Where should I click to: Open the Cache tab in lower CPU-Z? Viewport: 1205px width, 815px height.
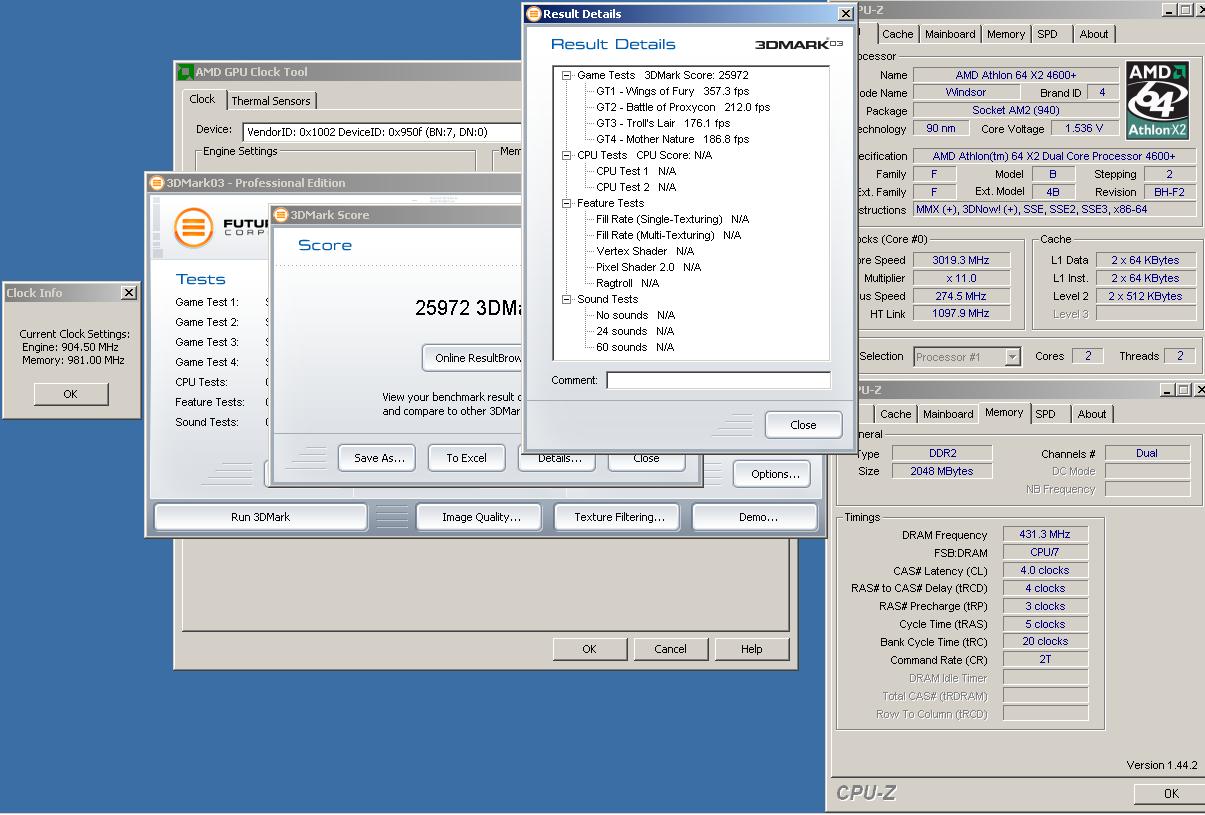tap(896, 414)
